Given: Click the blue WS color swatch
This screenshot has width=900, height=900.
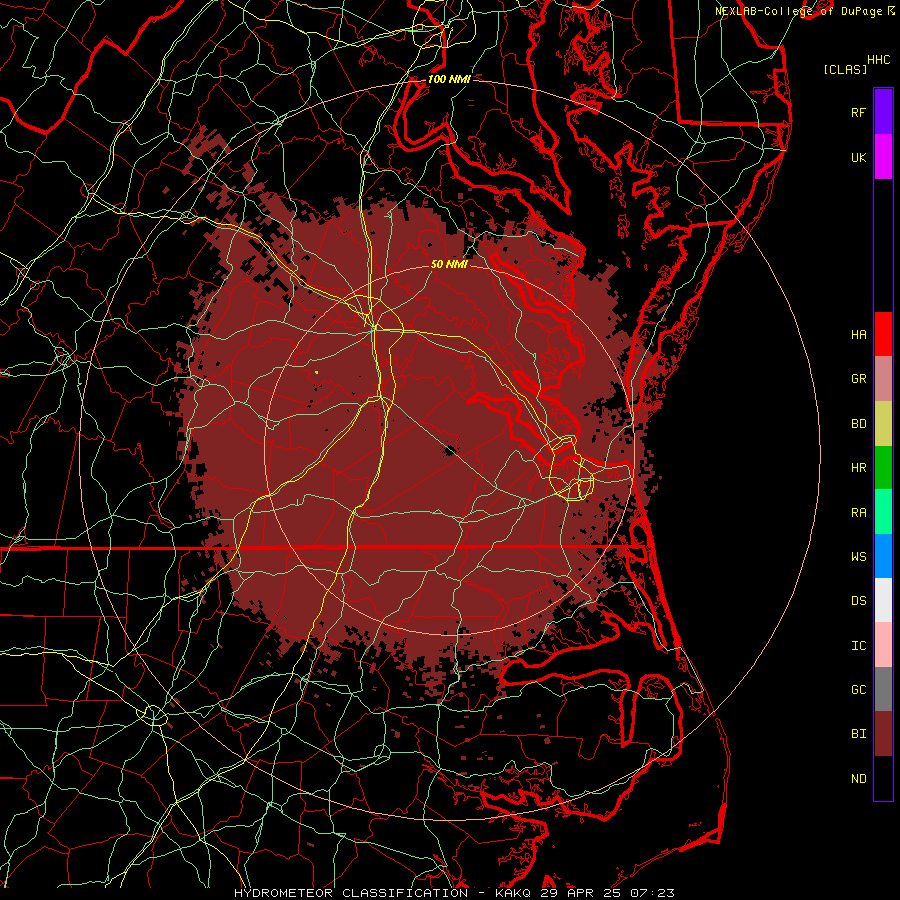Looking at the screenshot, I should coord(883,556).
